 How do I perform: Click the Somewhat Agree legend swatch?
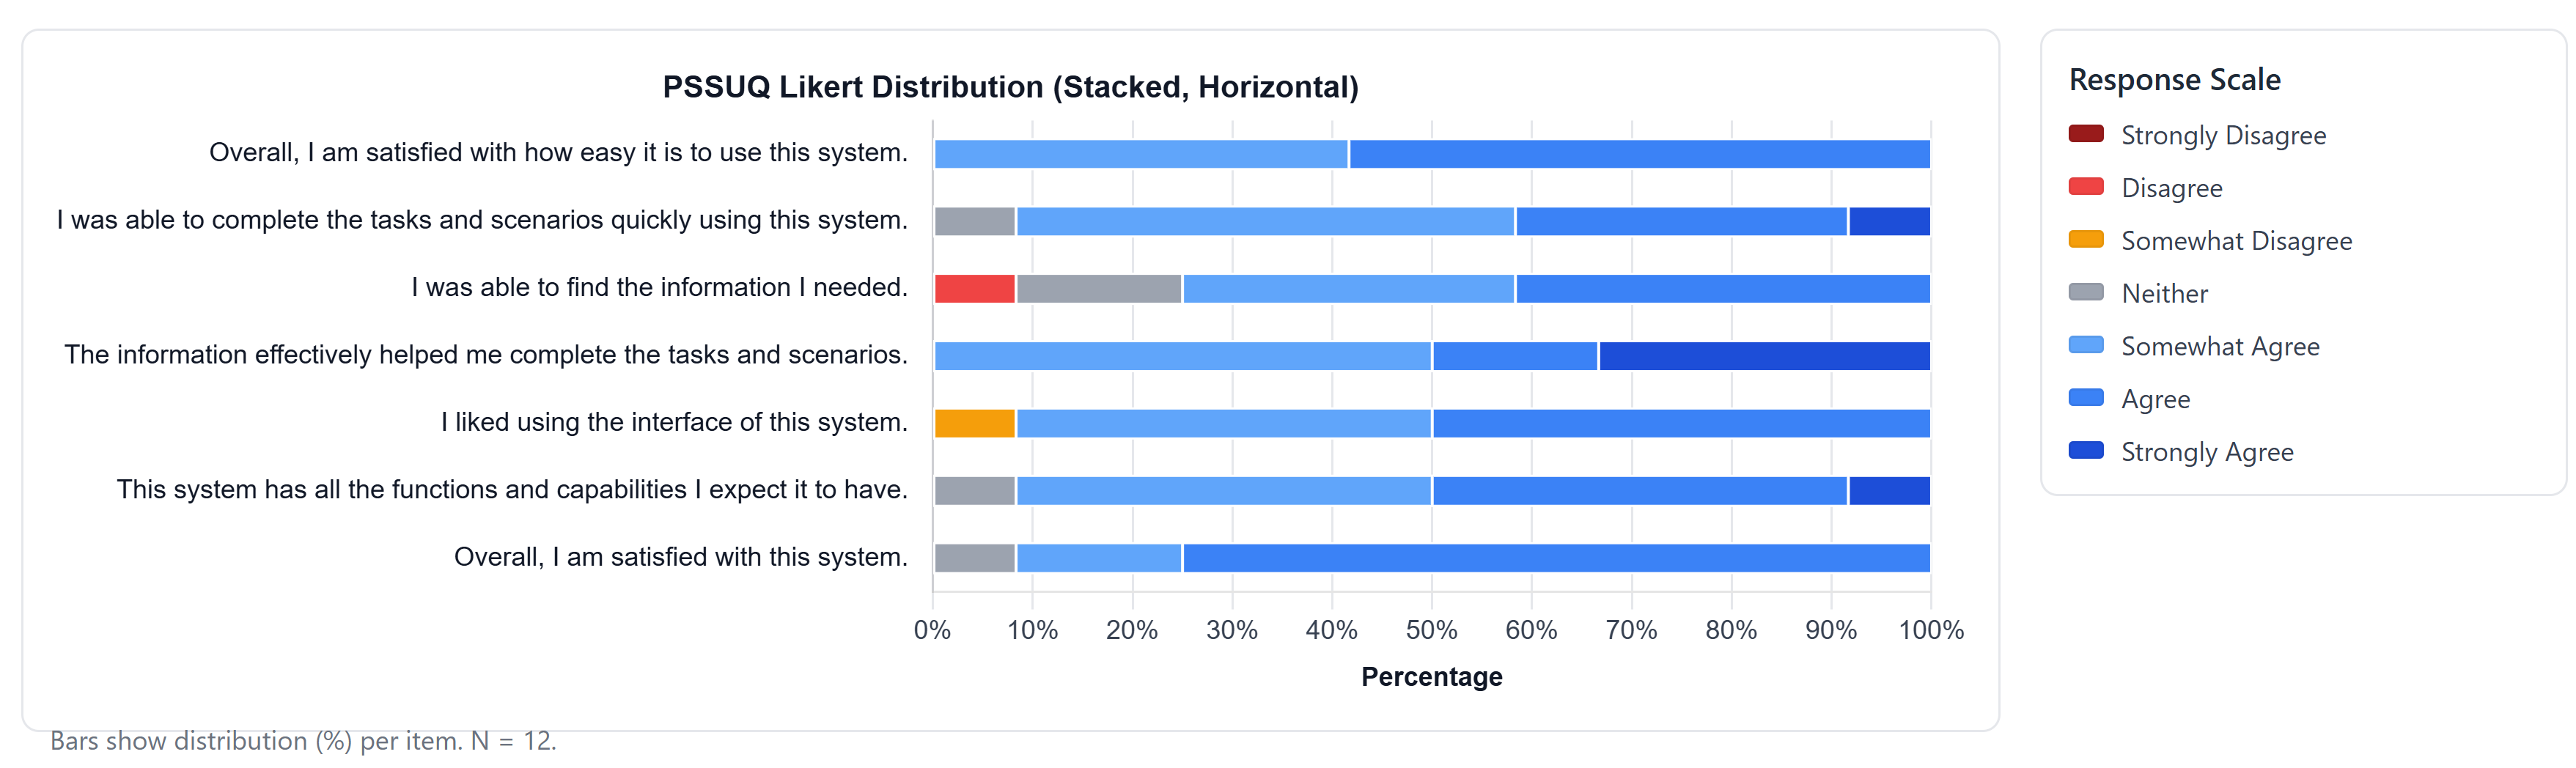click(x=2085, y=345)
